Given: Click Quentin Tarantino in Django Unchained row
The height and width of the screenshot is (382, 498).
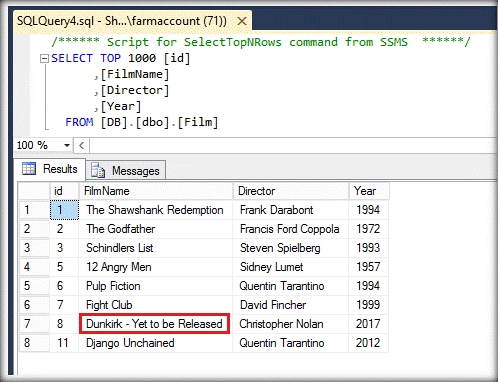Looking at the screenshot, I should point(291,343).
